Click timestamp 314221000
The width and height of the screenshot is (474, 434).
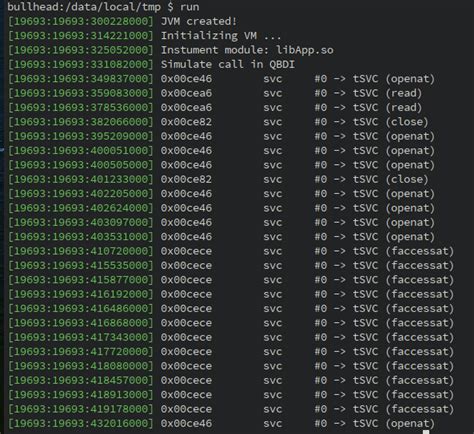(x=119, y=36)
